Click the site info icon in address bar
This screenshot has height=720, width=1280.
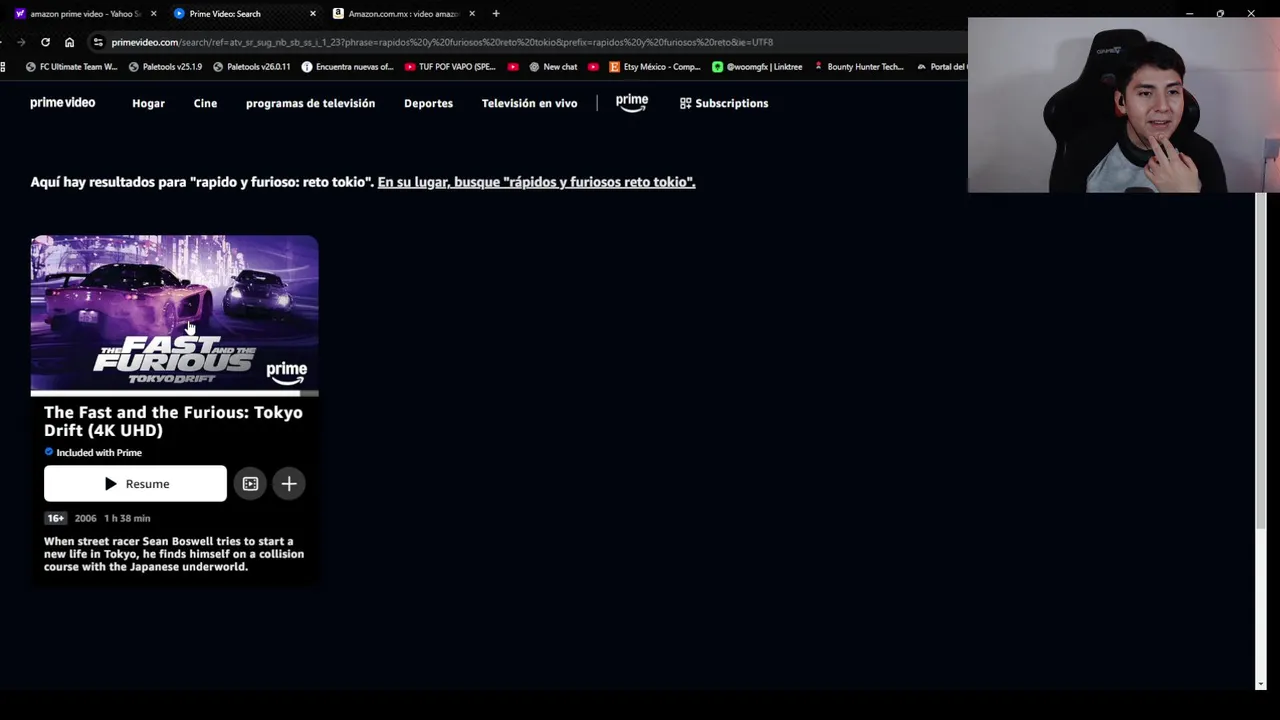[97, 42]
